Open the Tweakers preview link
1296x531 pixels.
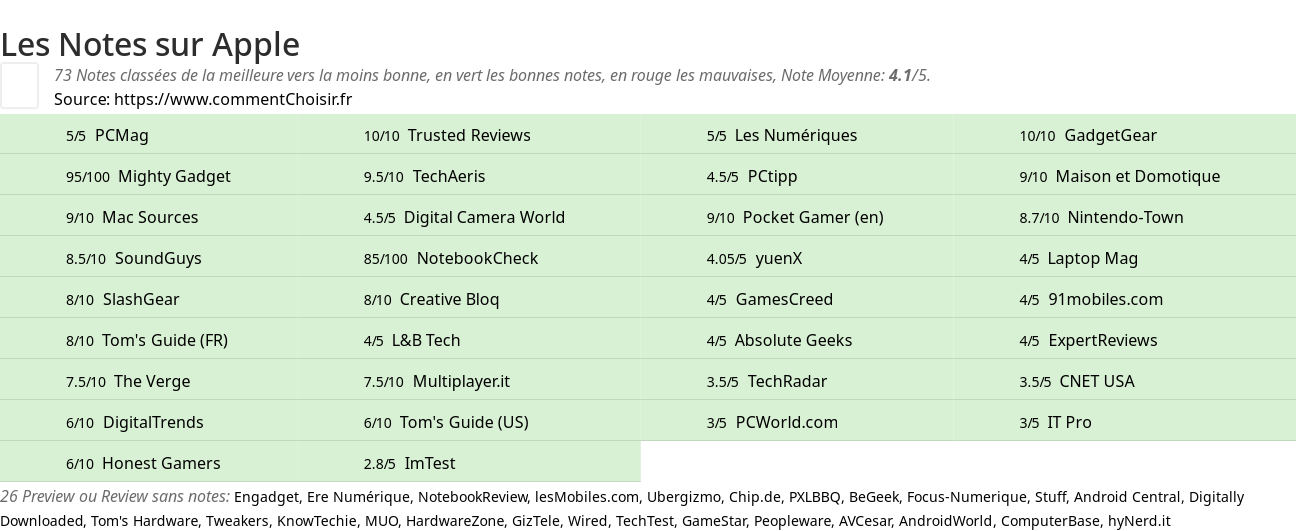pos(237,521)
